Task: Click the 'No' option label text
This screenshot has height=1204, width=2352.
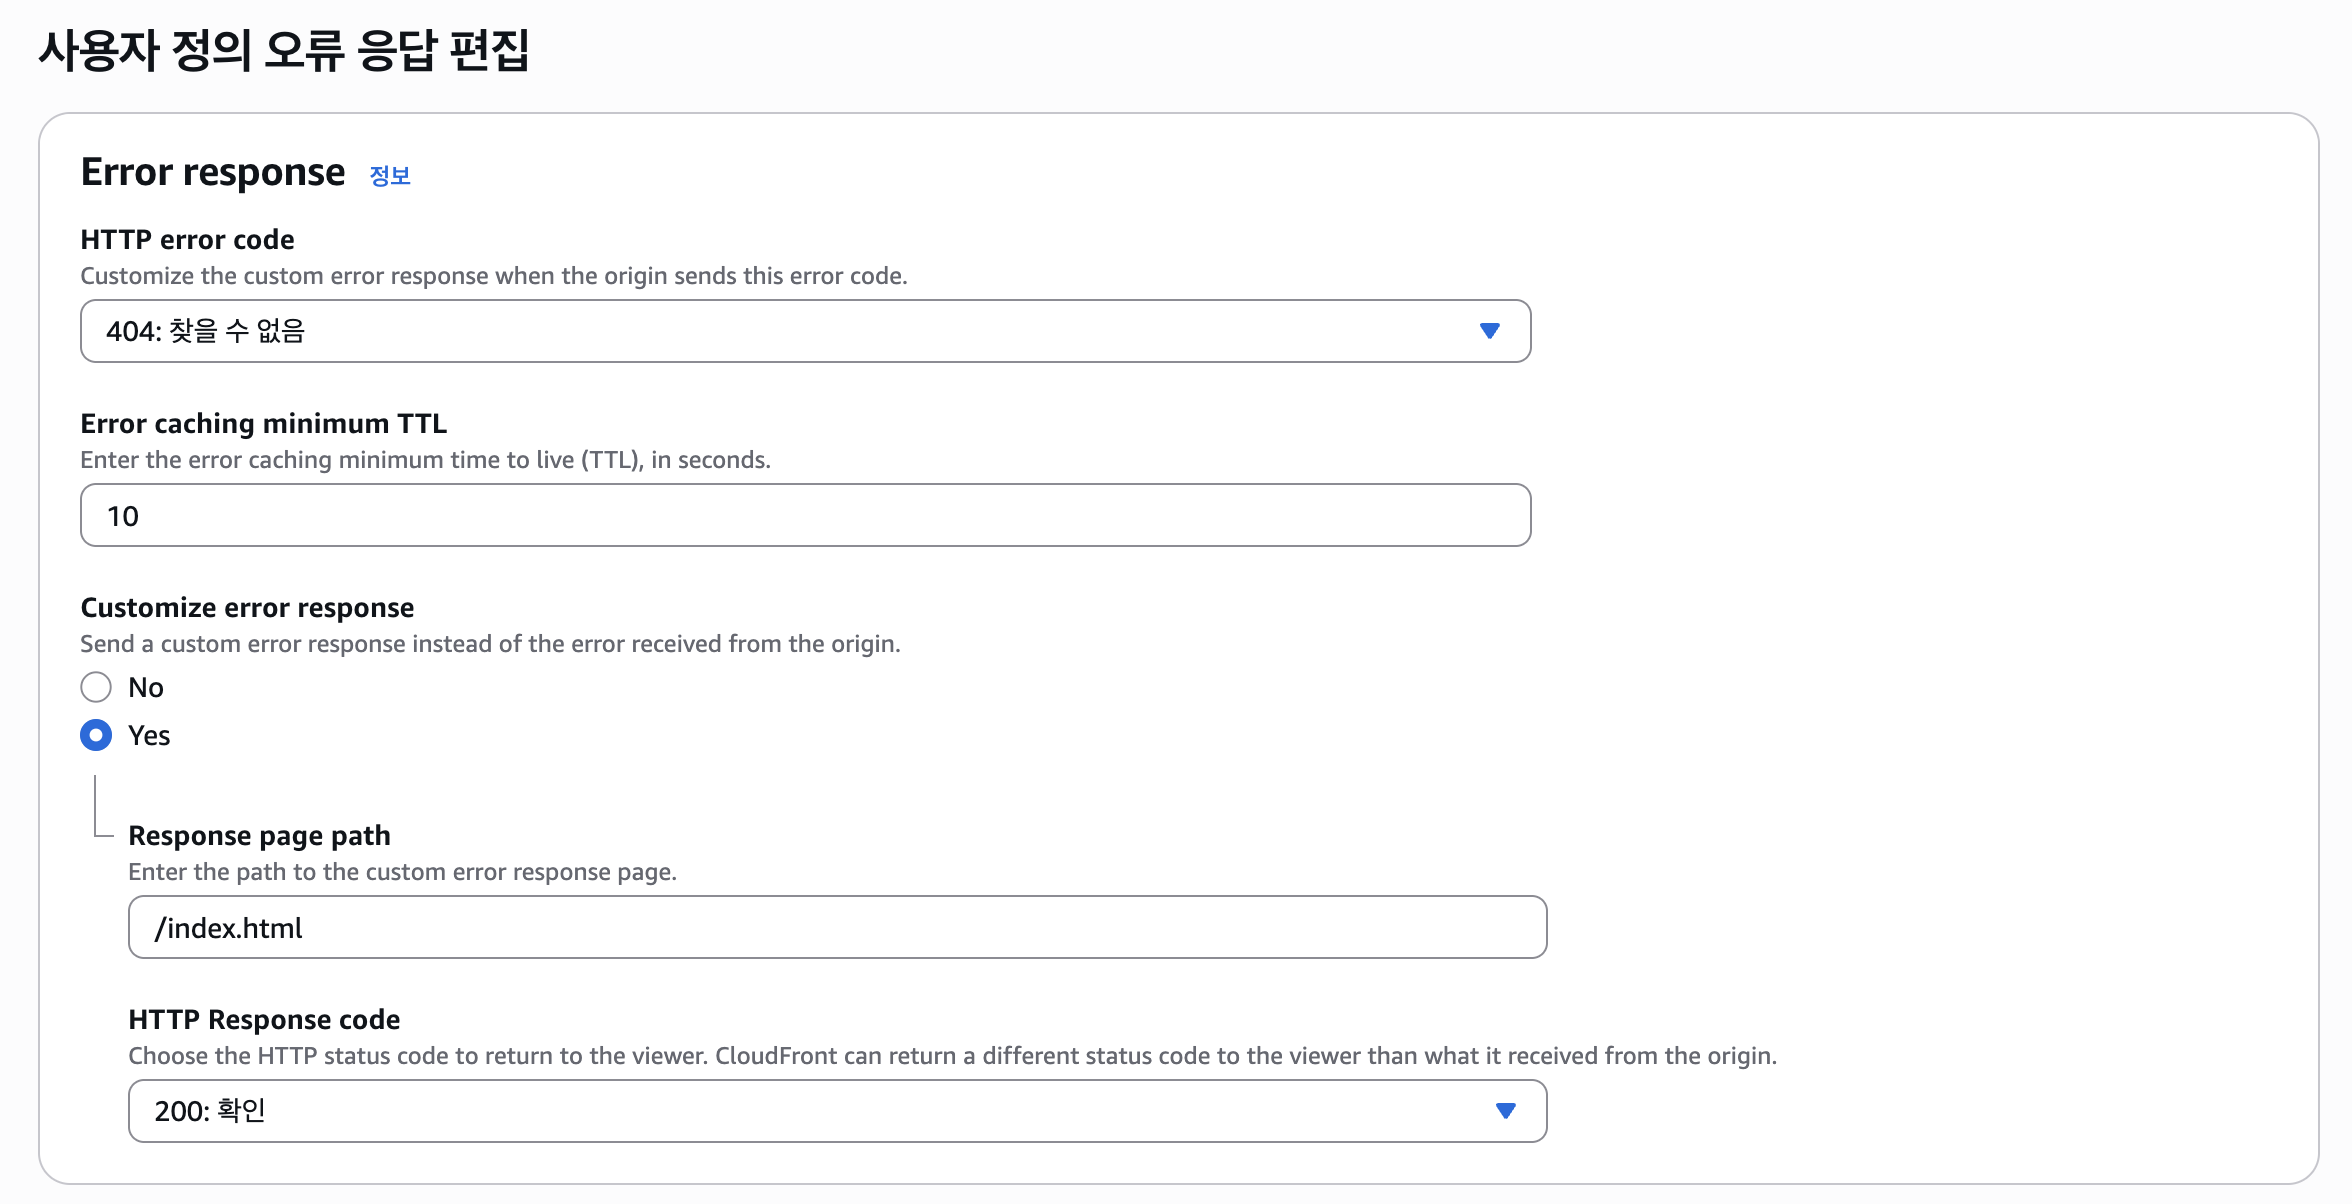Action: 146,688
